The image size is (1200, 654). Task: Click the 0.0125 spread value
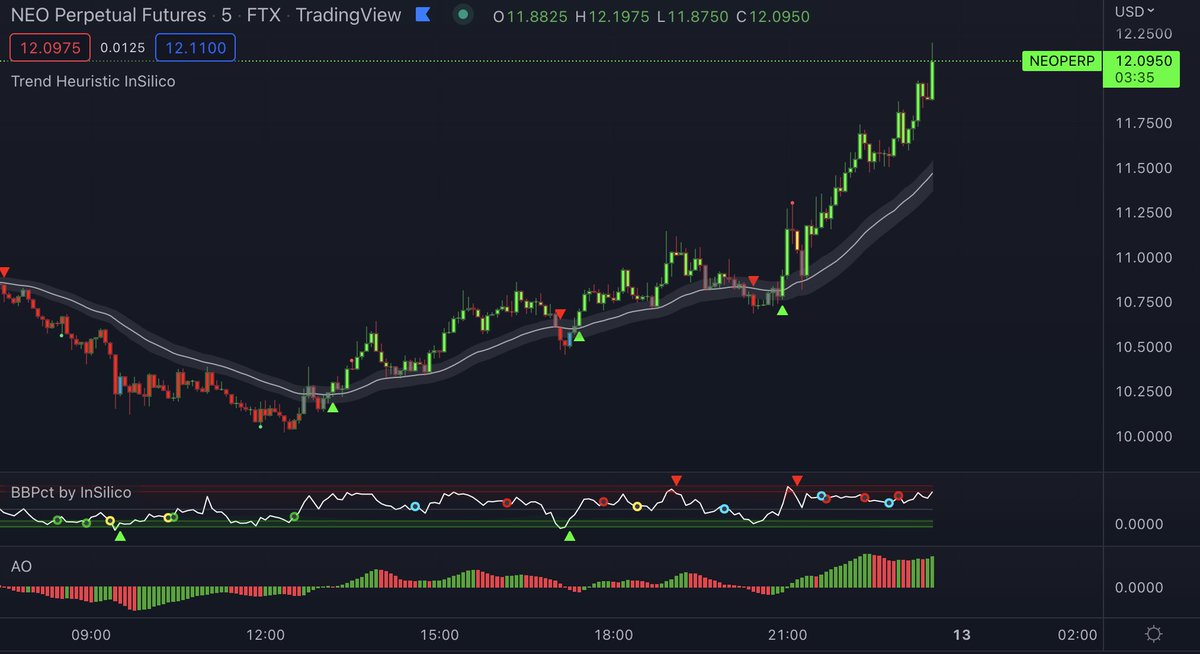pyautogui.click(x=123, y=47)
